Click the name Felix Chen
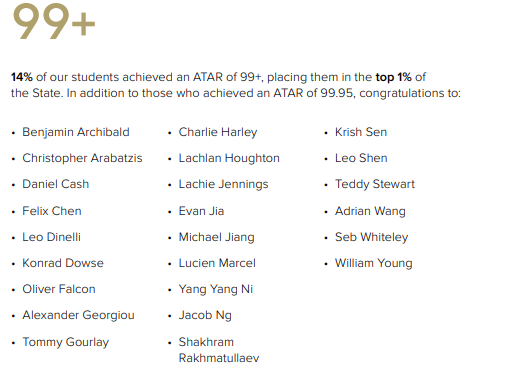Viewport: 507px width, 369px height. point(52,211)
